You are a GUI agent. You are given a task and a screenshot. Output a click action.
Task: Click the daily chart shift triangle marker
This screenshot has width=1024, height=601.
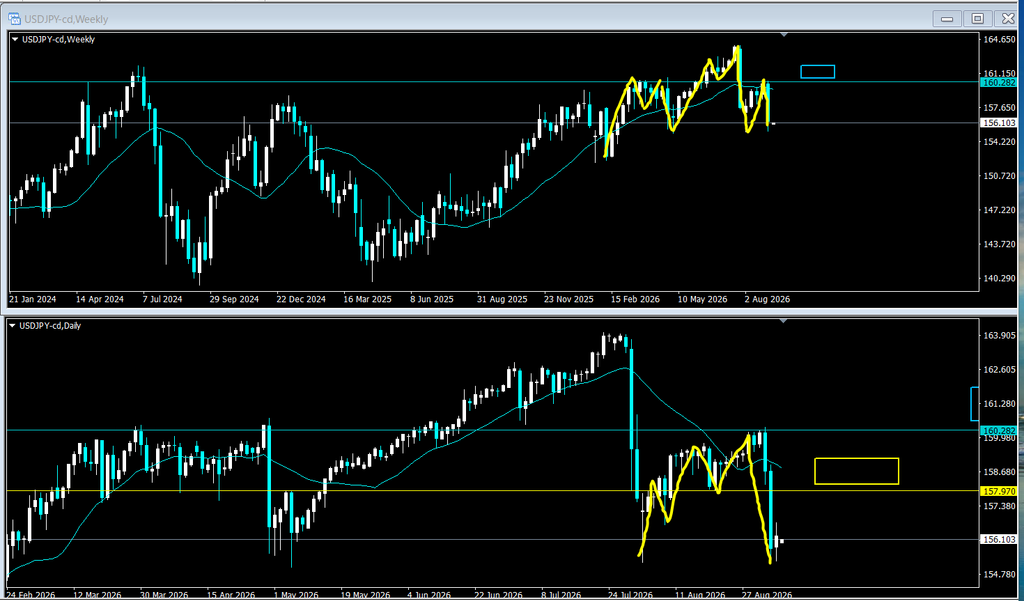[x=784, y=321]
